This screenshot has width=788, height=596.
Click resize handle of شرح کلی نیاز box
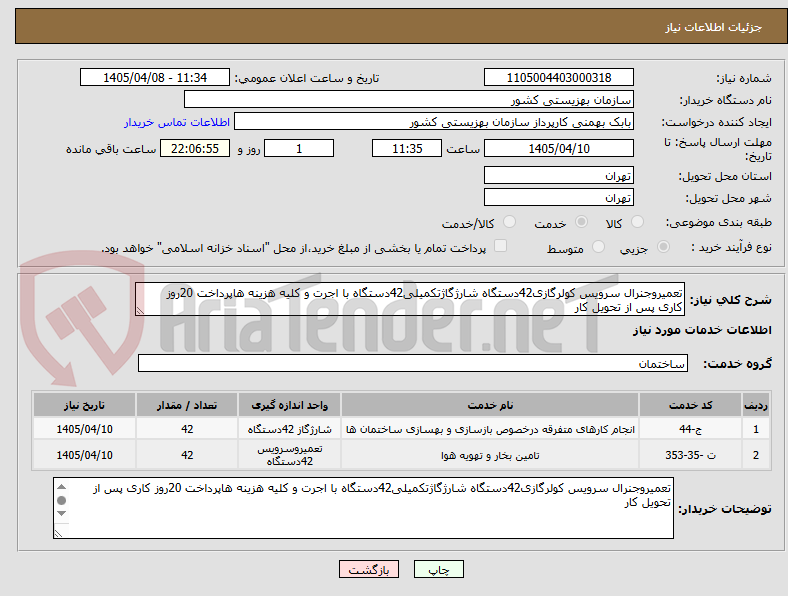140,311
